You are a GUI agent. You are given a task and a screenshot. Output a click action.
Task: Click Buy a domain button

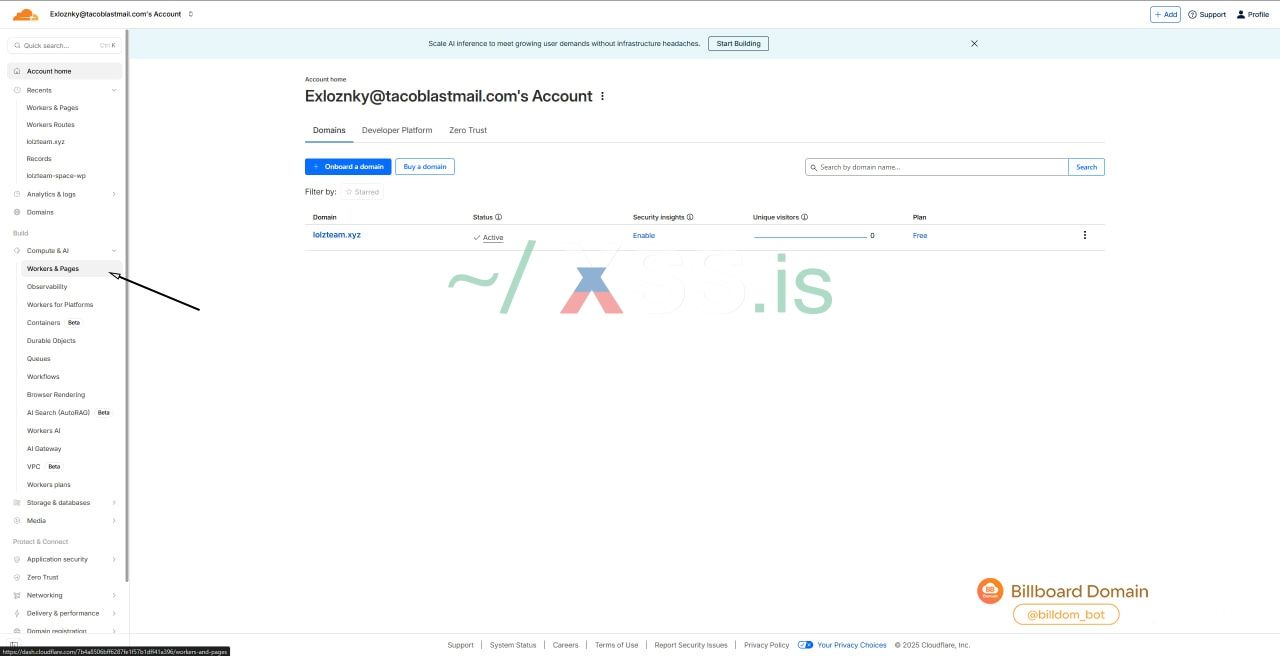[425, 167]
